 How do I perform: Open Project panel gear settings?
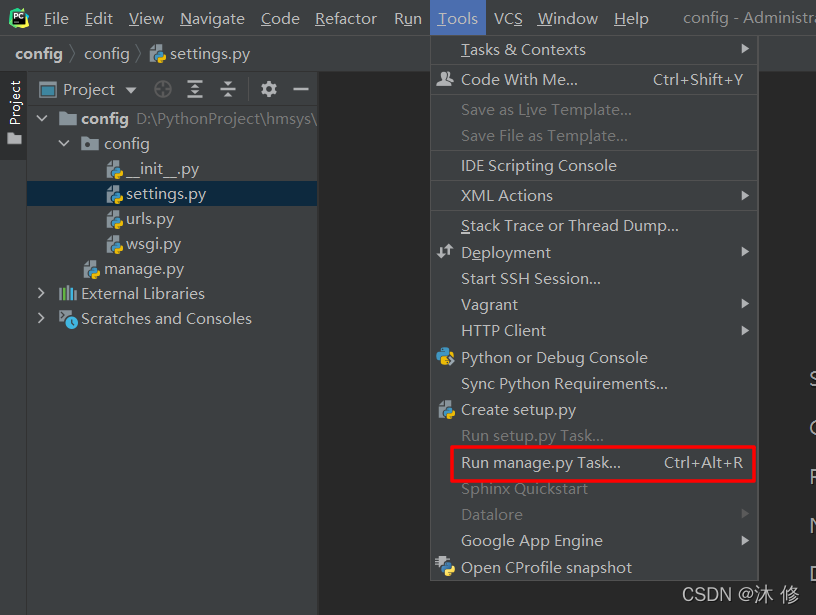pyautogui.click(x=269, y=89)
